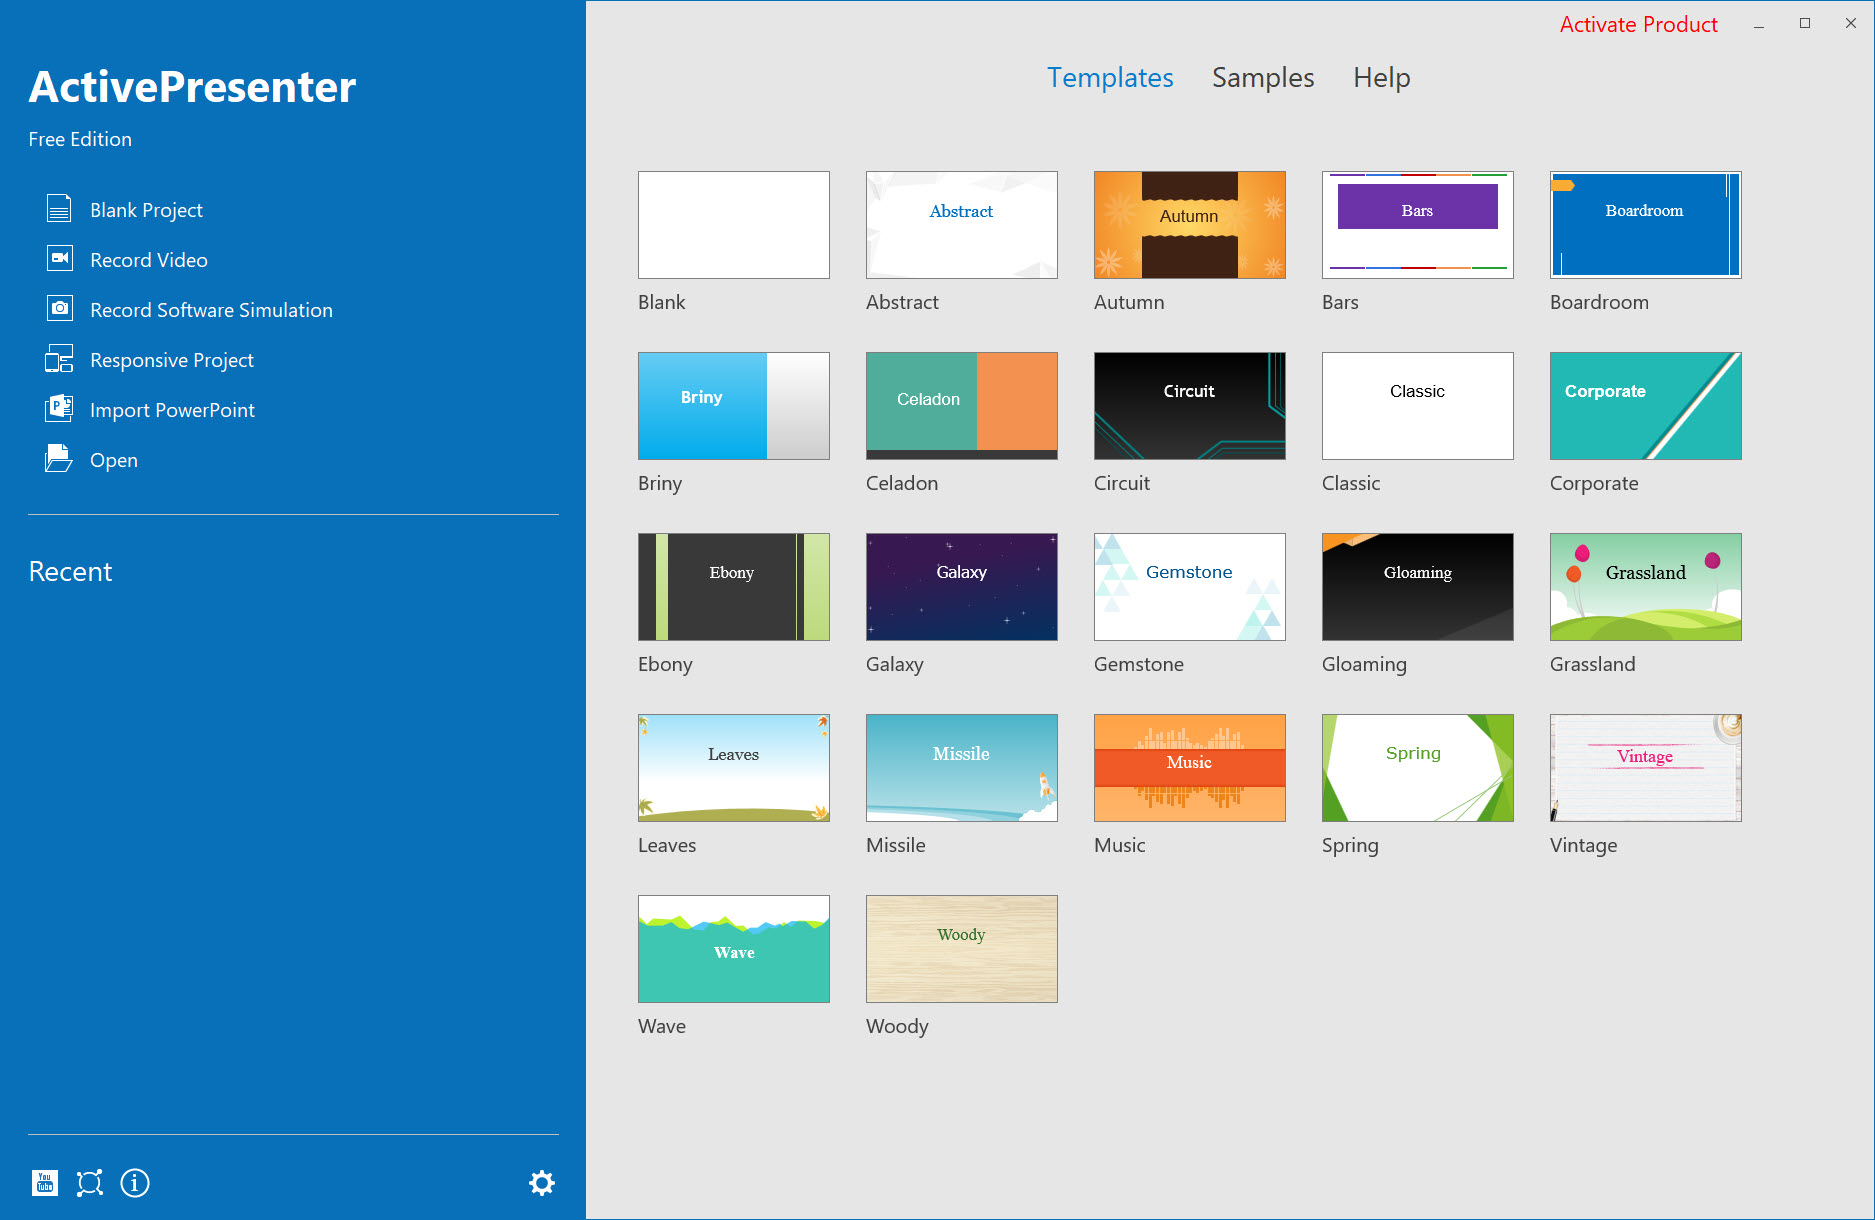Click the Blank Project document icon
Viewport: 1875px width, 1220px height.
click(59, 209)
